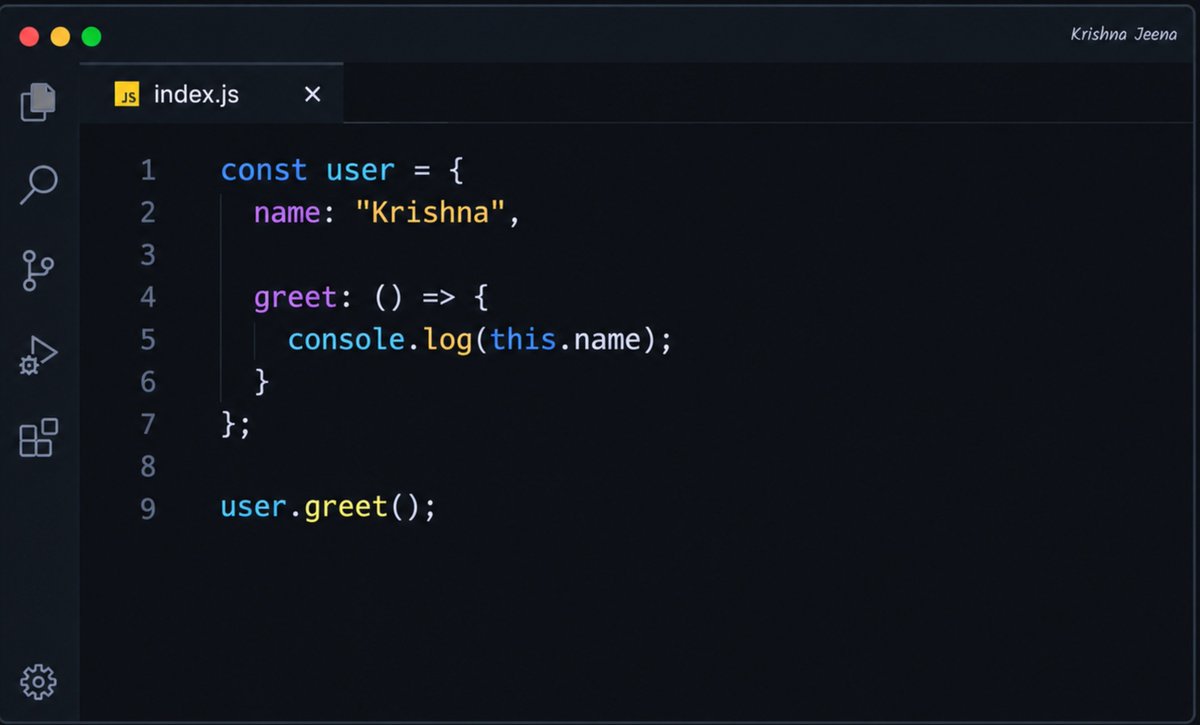Click the 'log' method on line 5

(x=448, y=342)
